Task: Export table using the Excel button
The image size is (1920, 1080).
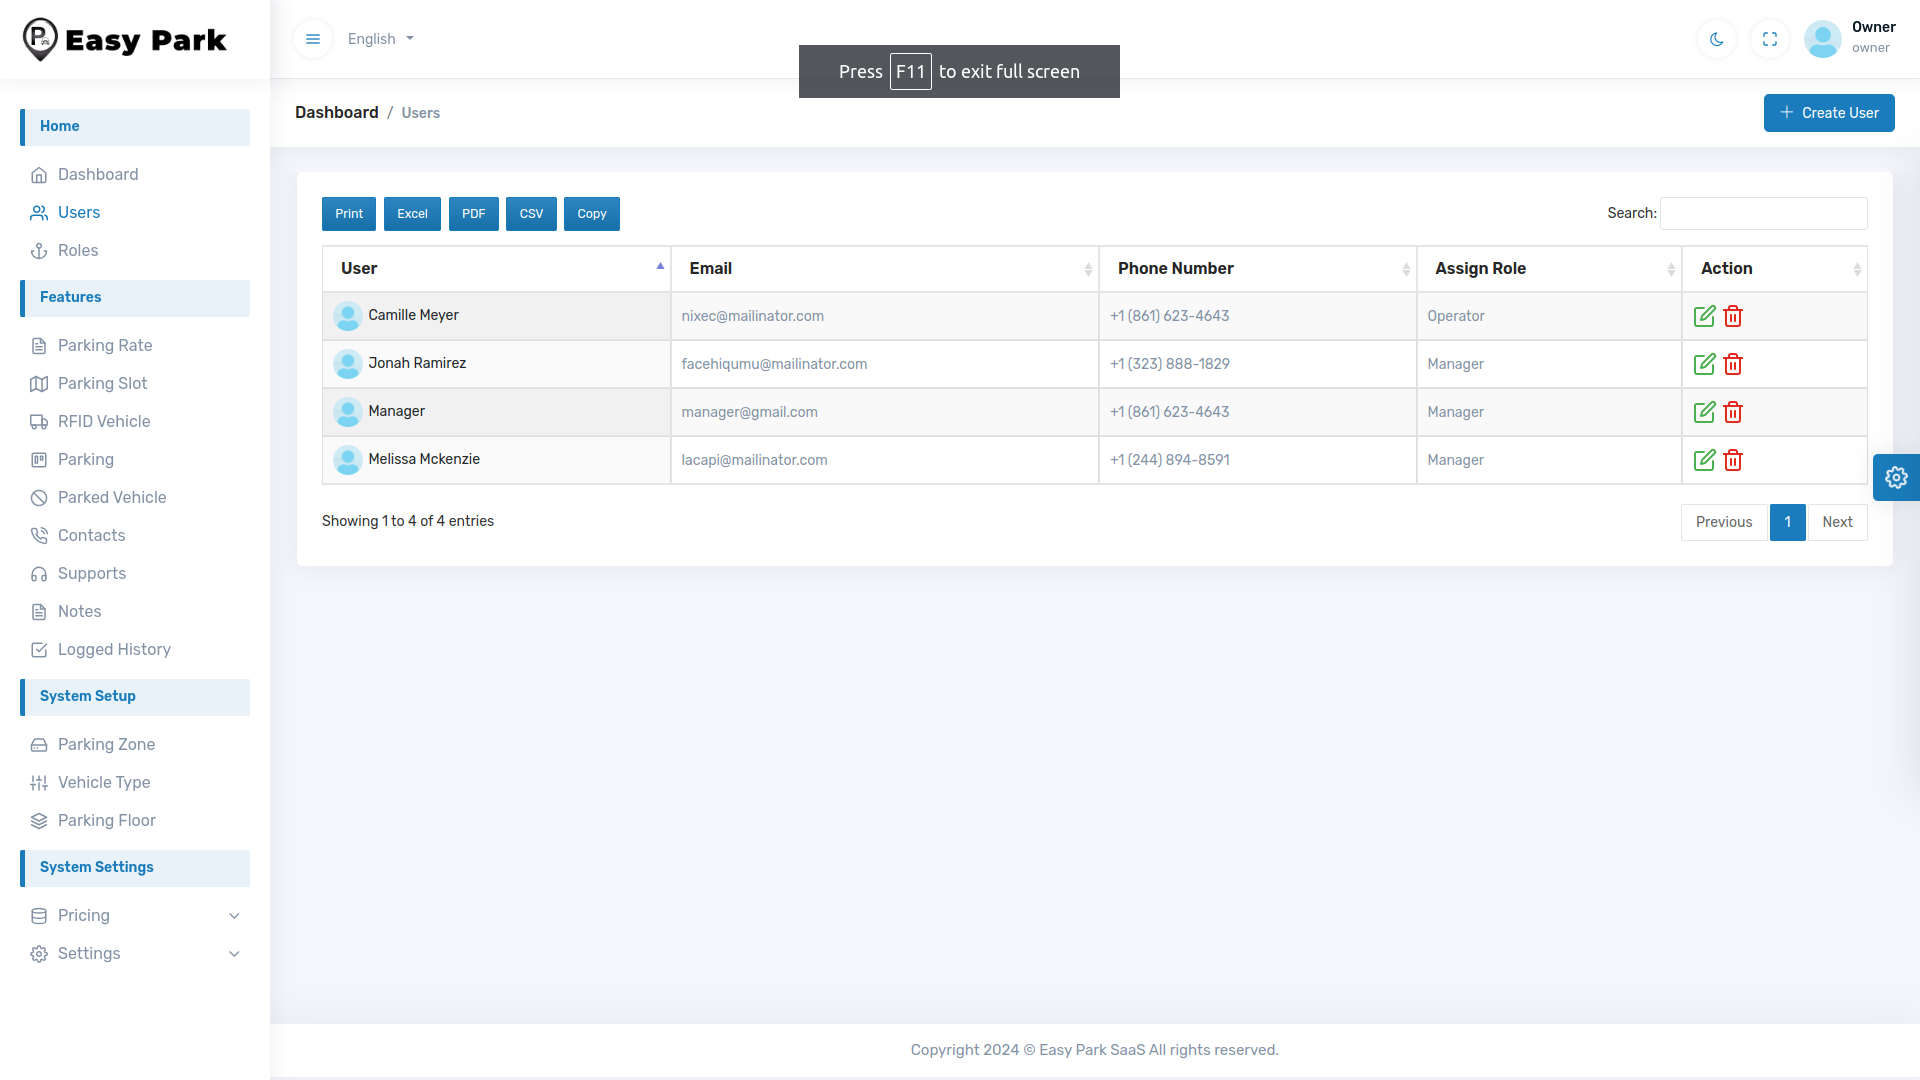Action: (412, 214)
